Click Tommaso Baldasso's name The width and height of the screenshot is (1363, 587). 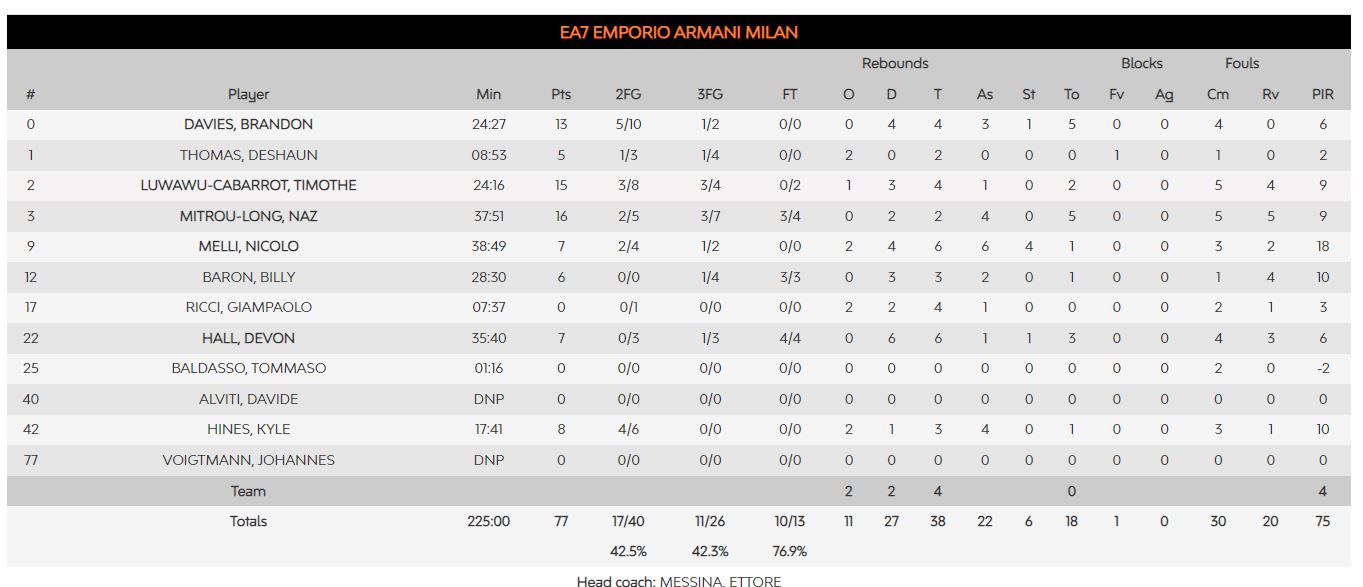click(x=248, y=369)
